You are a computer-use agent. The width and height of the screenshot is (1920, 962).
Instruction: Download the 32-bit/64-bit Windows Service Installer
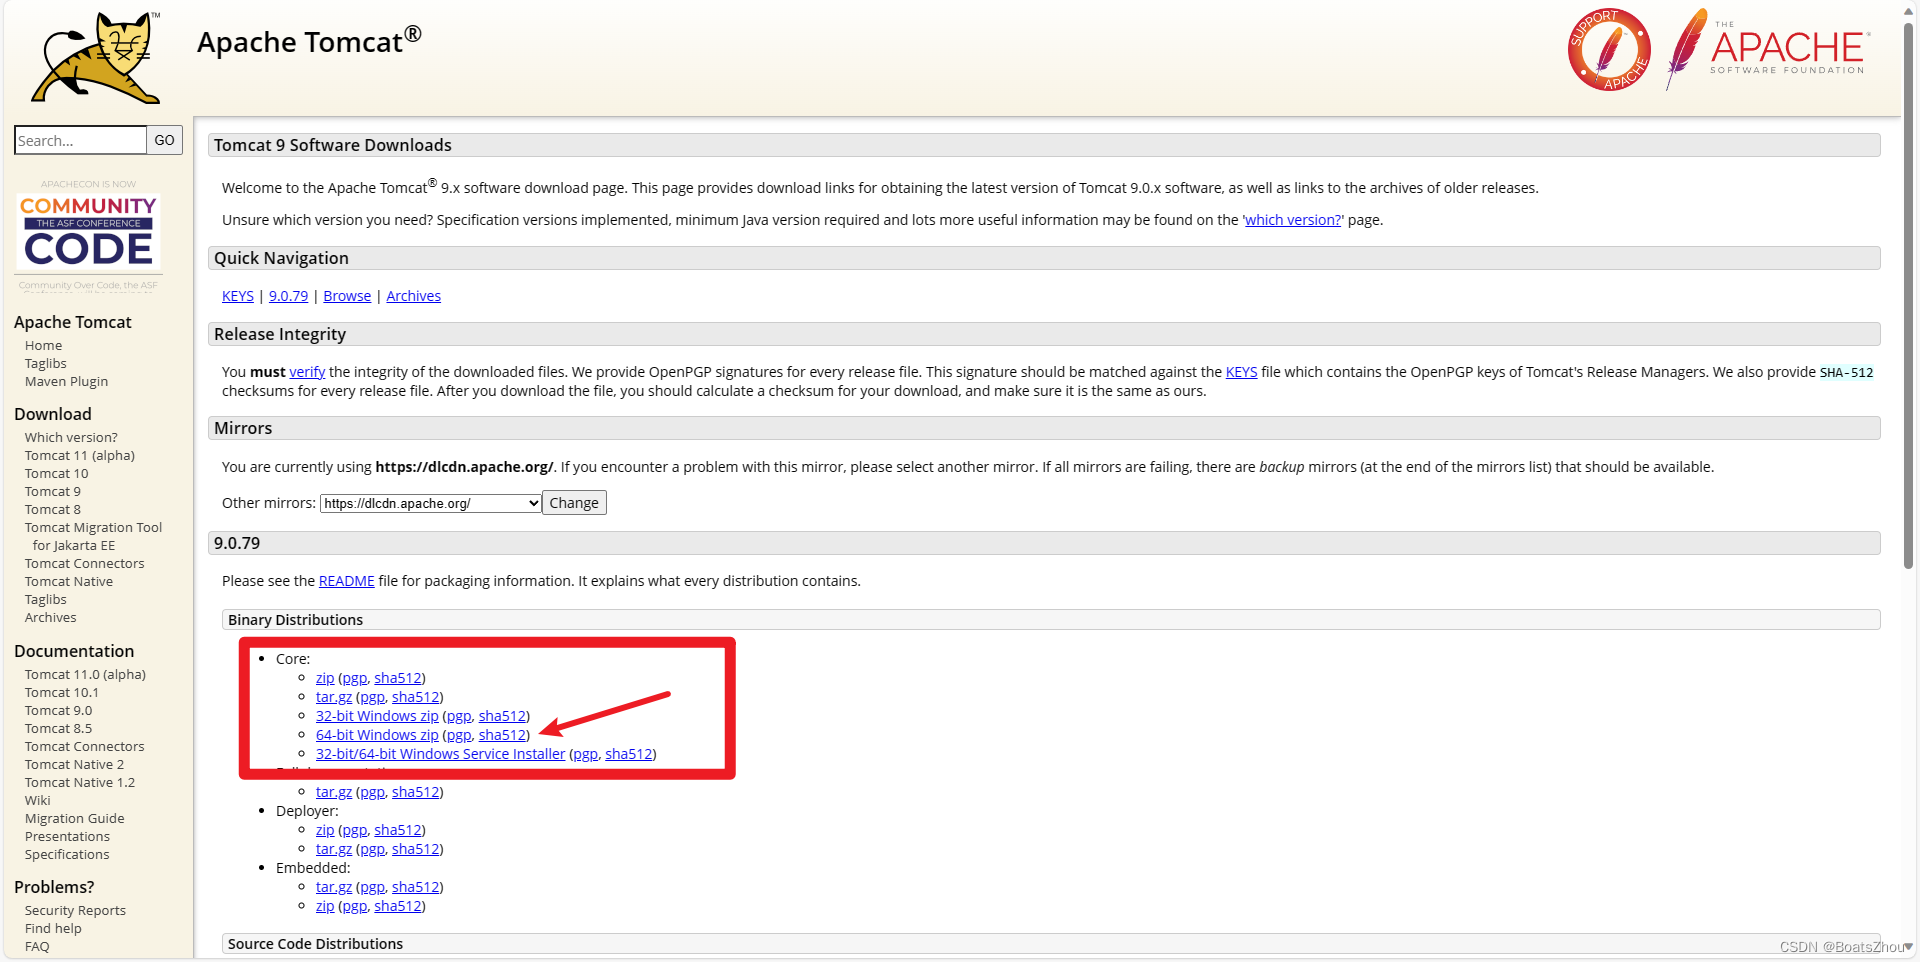tap(440, 754)
